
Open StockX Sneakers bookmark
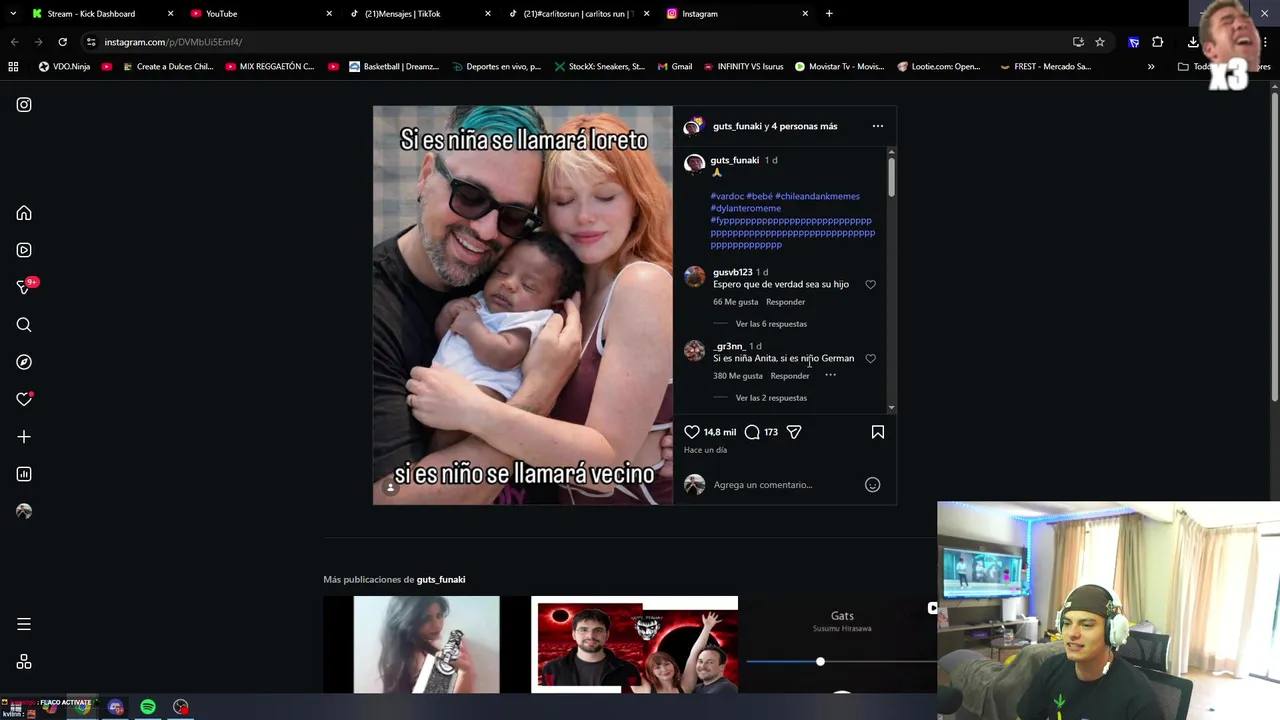click(x=598, y=67)
